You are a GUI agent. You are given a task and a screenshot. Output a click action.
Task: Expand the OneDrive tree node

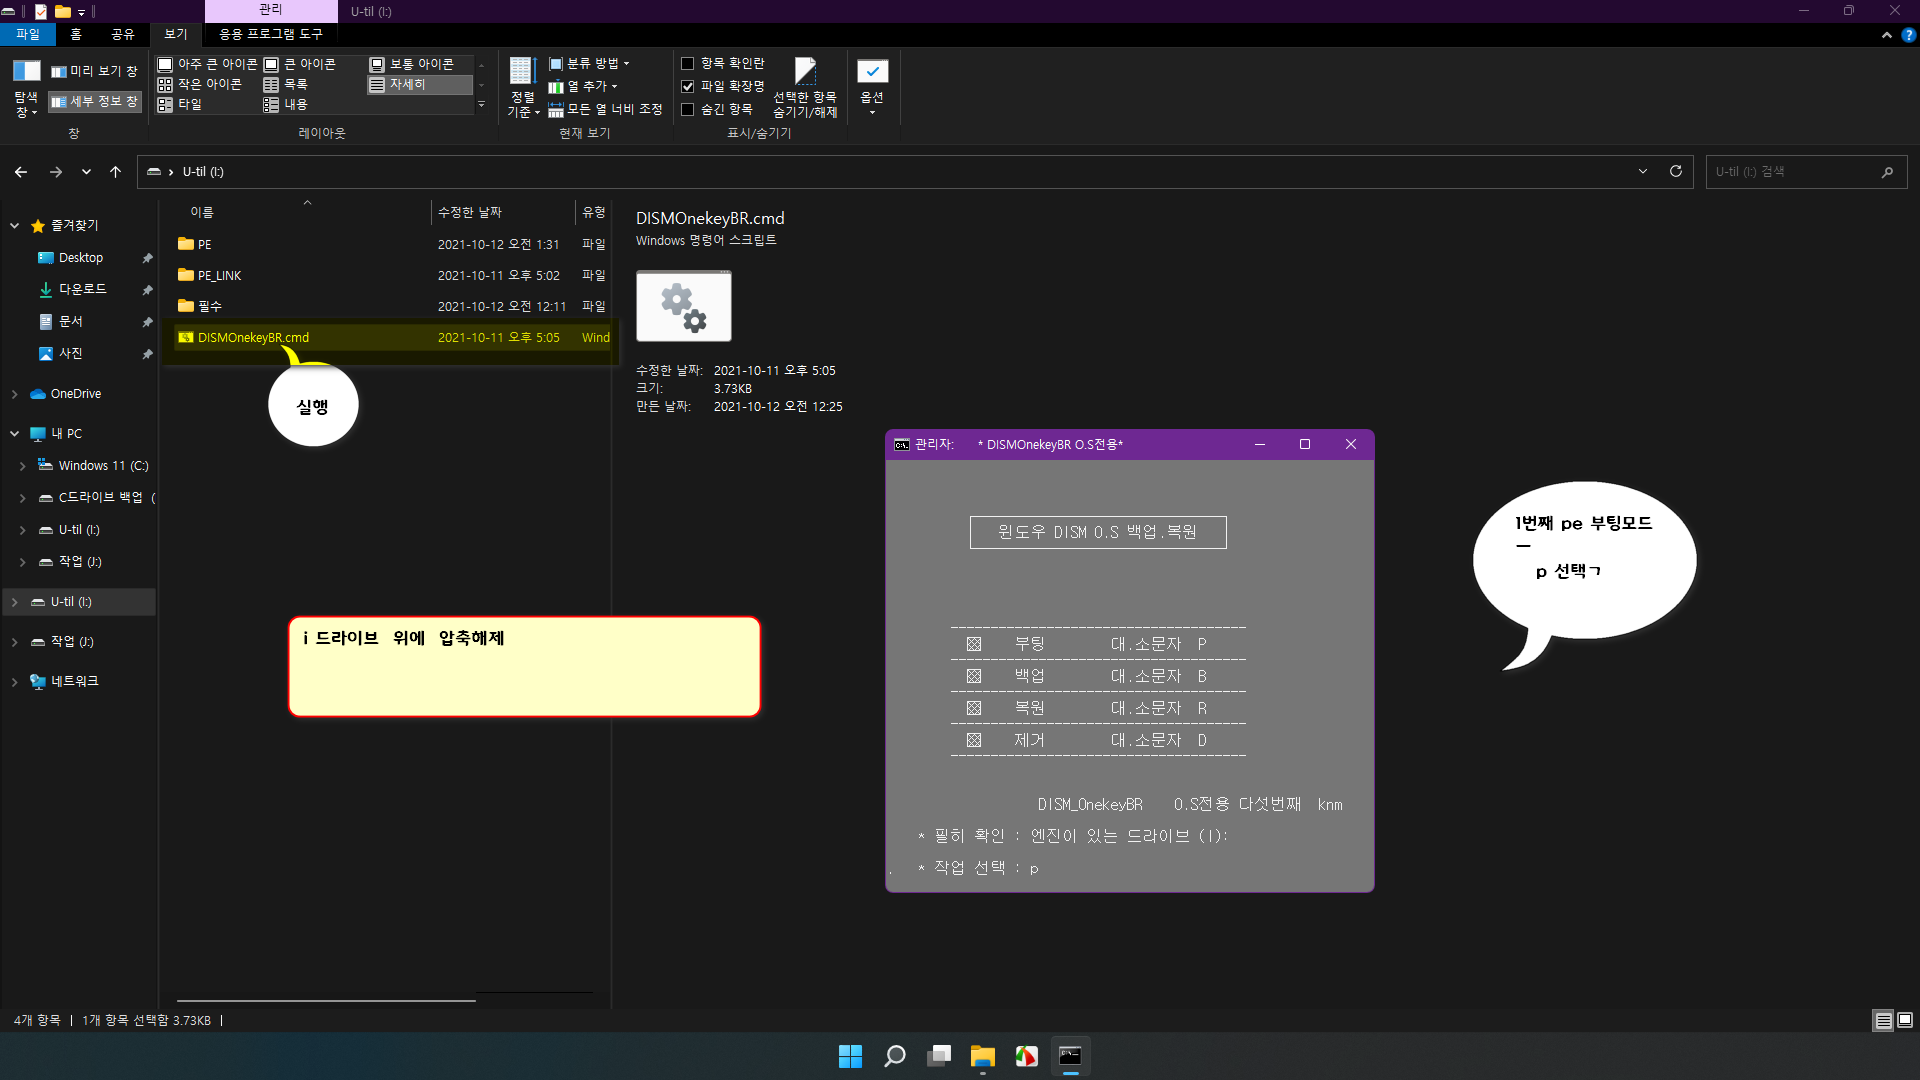tap(15, 394)
